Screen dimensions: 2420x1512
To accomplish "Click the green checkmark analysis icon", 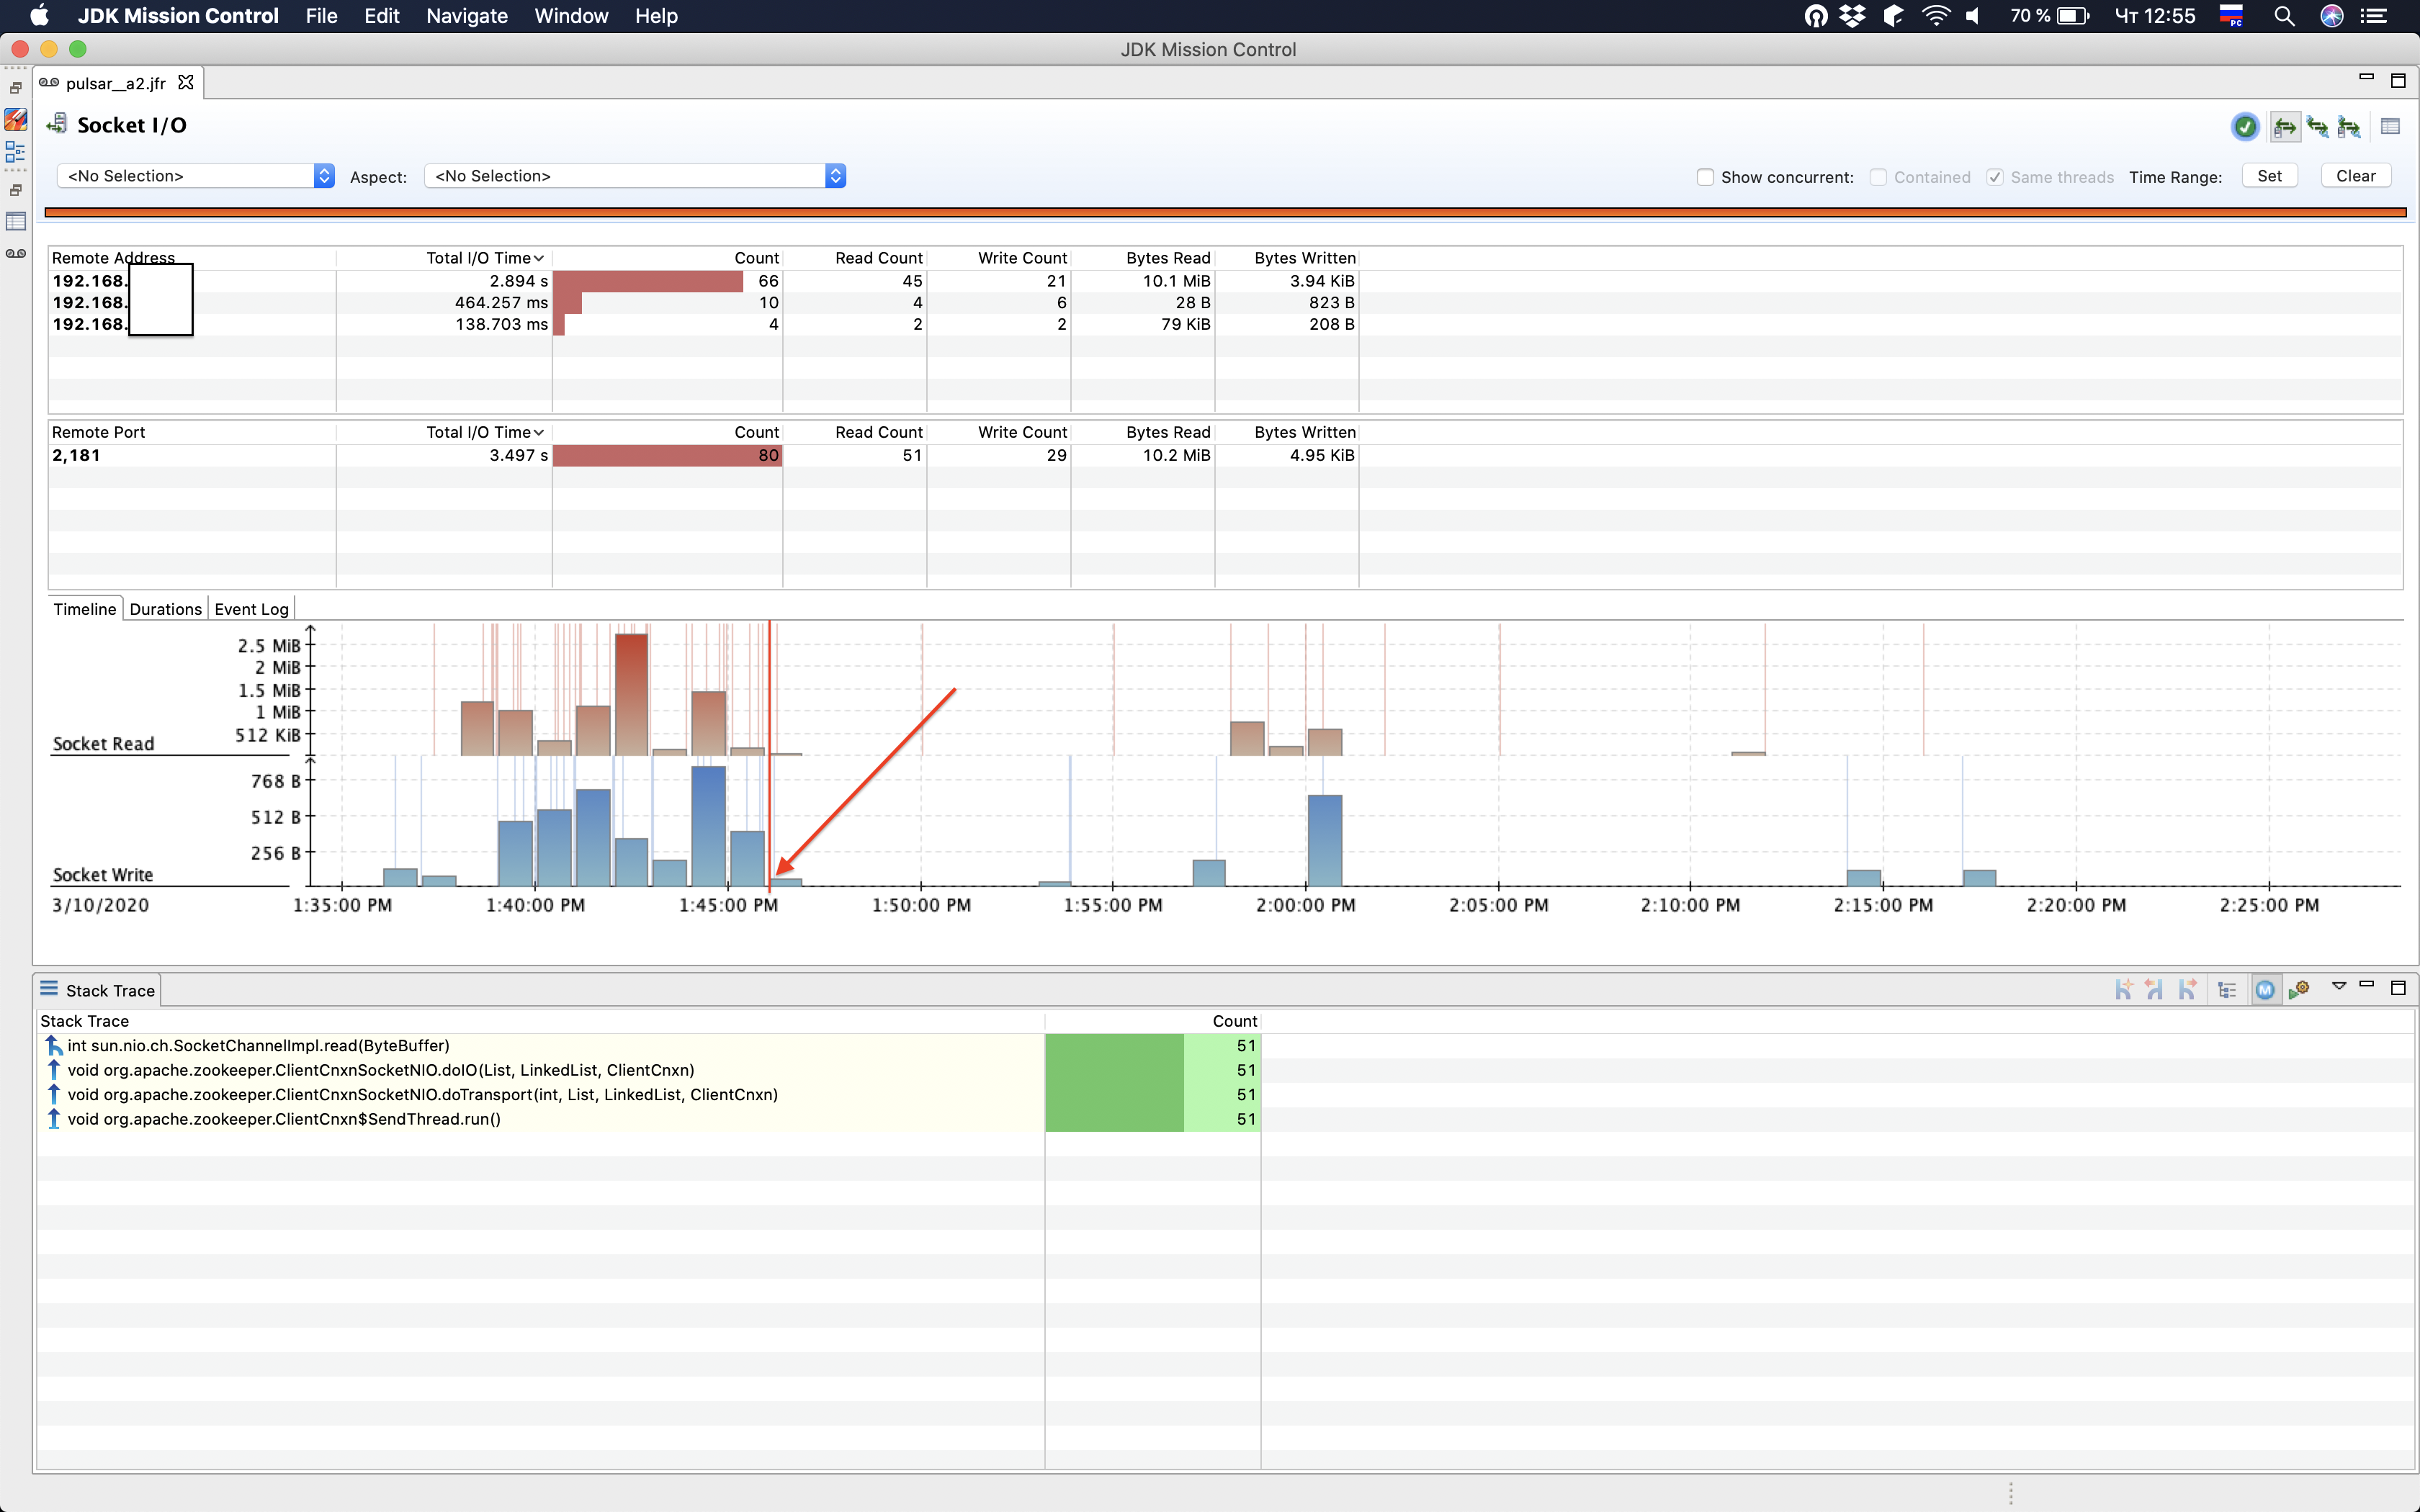I will pos(2245,127).
